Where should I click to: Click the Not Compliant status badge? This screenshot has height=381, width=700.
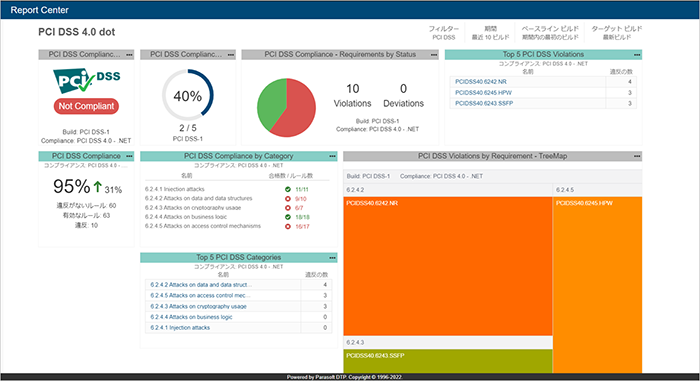[86, 106]
